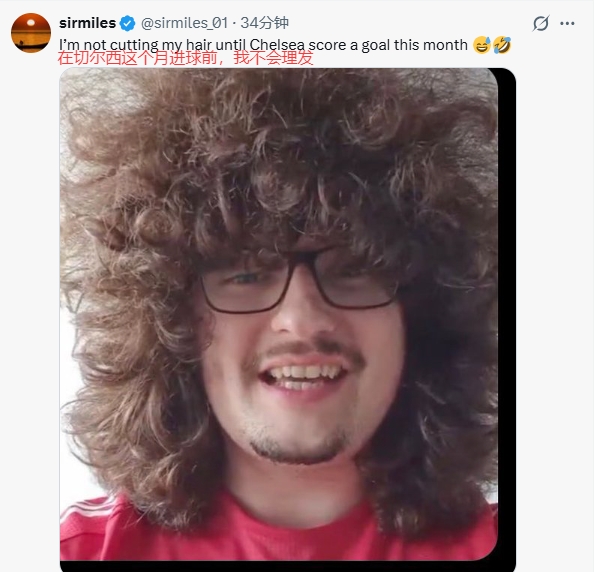This screenshot has height=572, width=594.
Task: Click the grinning sweat emoji
Action: point(481,45)
